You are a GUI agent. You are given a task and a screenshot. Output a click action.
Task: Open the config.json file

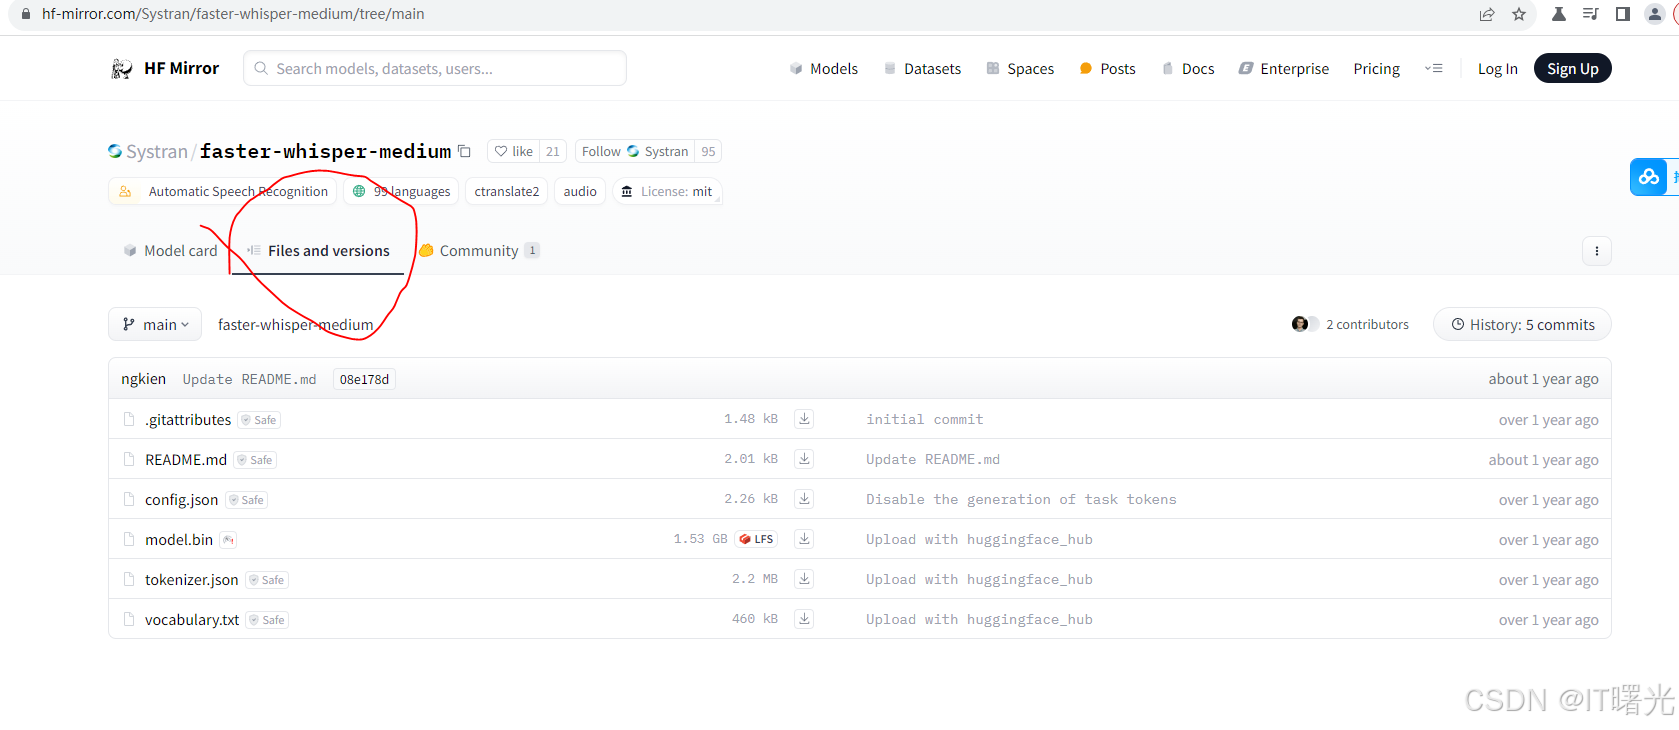pos(181,499)
